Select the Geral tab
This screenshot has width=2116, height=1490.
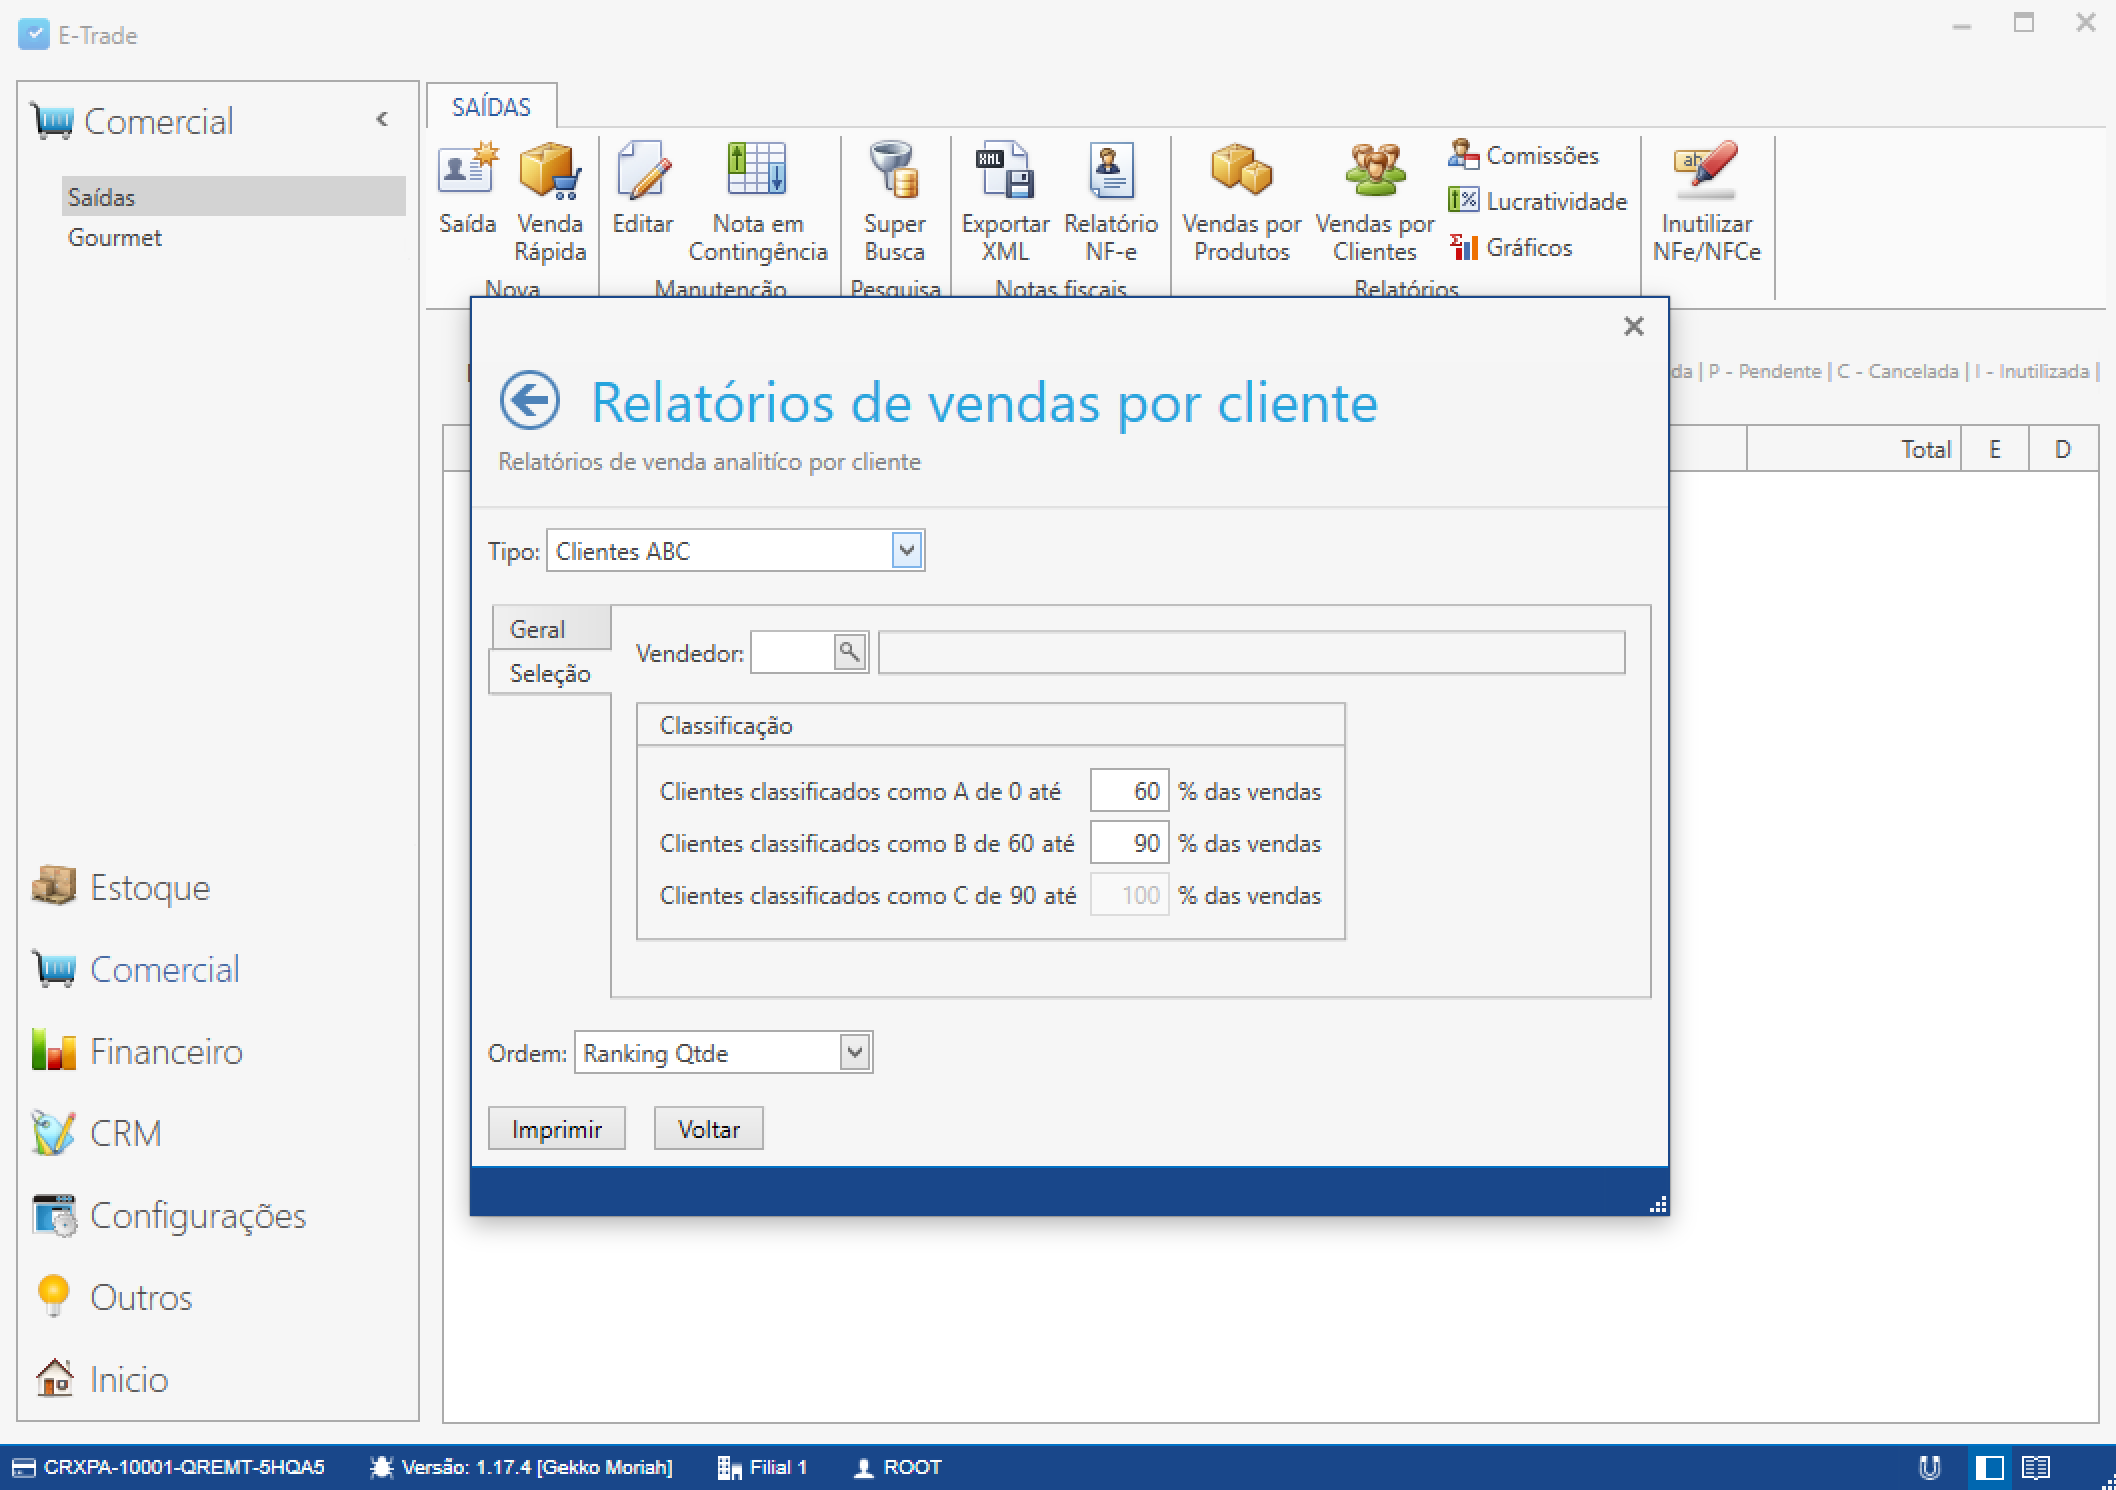pyautogui.click(x=540, y=628)
